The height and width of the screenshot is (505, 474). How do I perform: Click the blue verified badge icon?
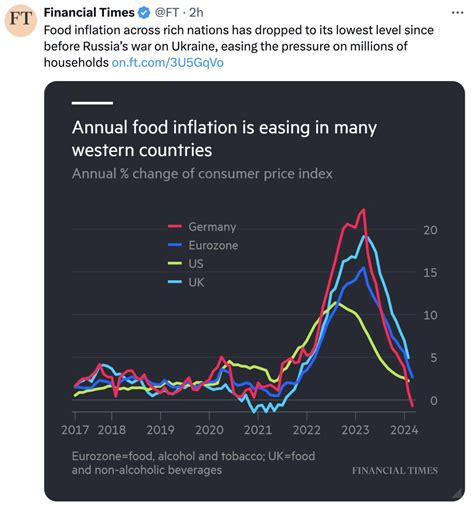point(144,13)
